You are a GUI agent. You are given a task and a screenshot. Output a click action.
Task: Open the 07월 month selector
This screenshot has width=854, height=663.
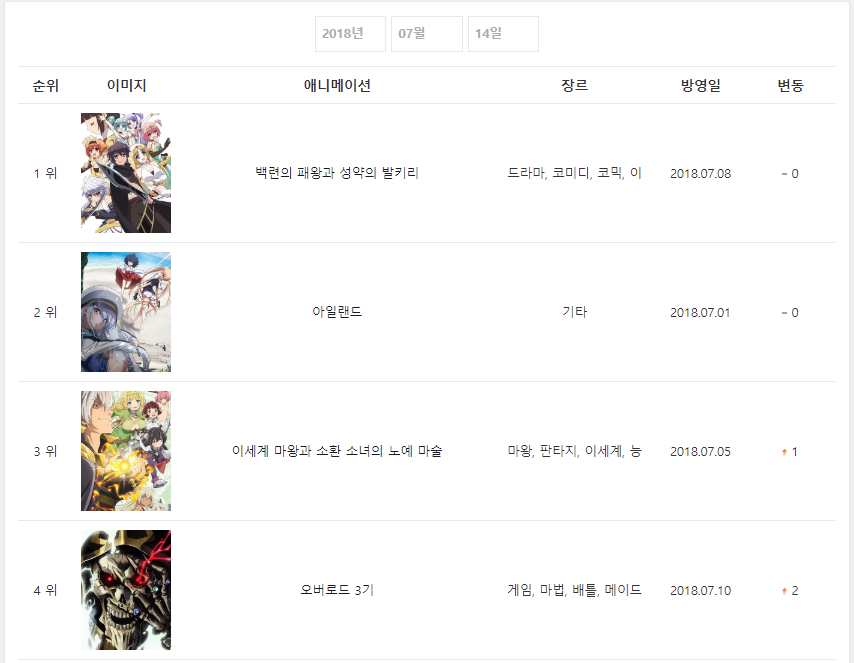[x=427, y=34]
